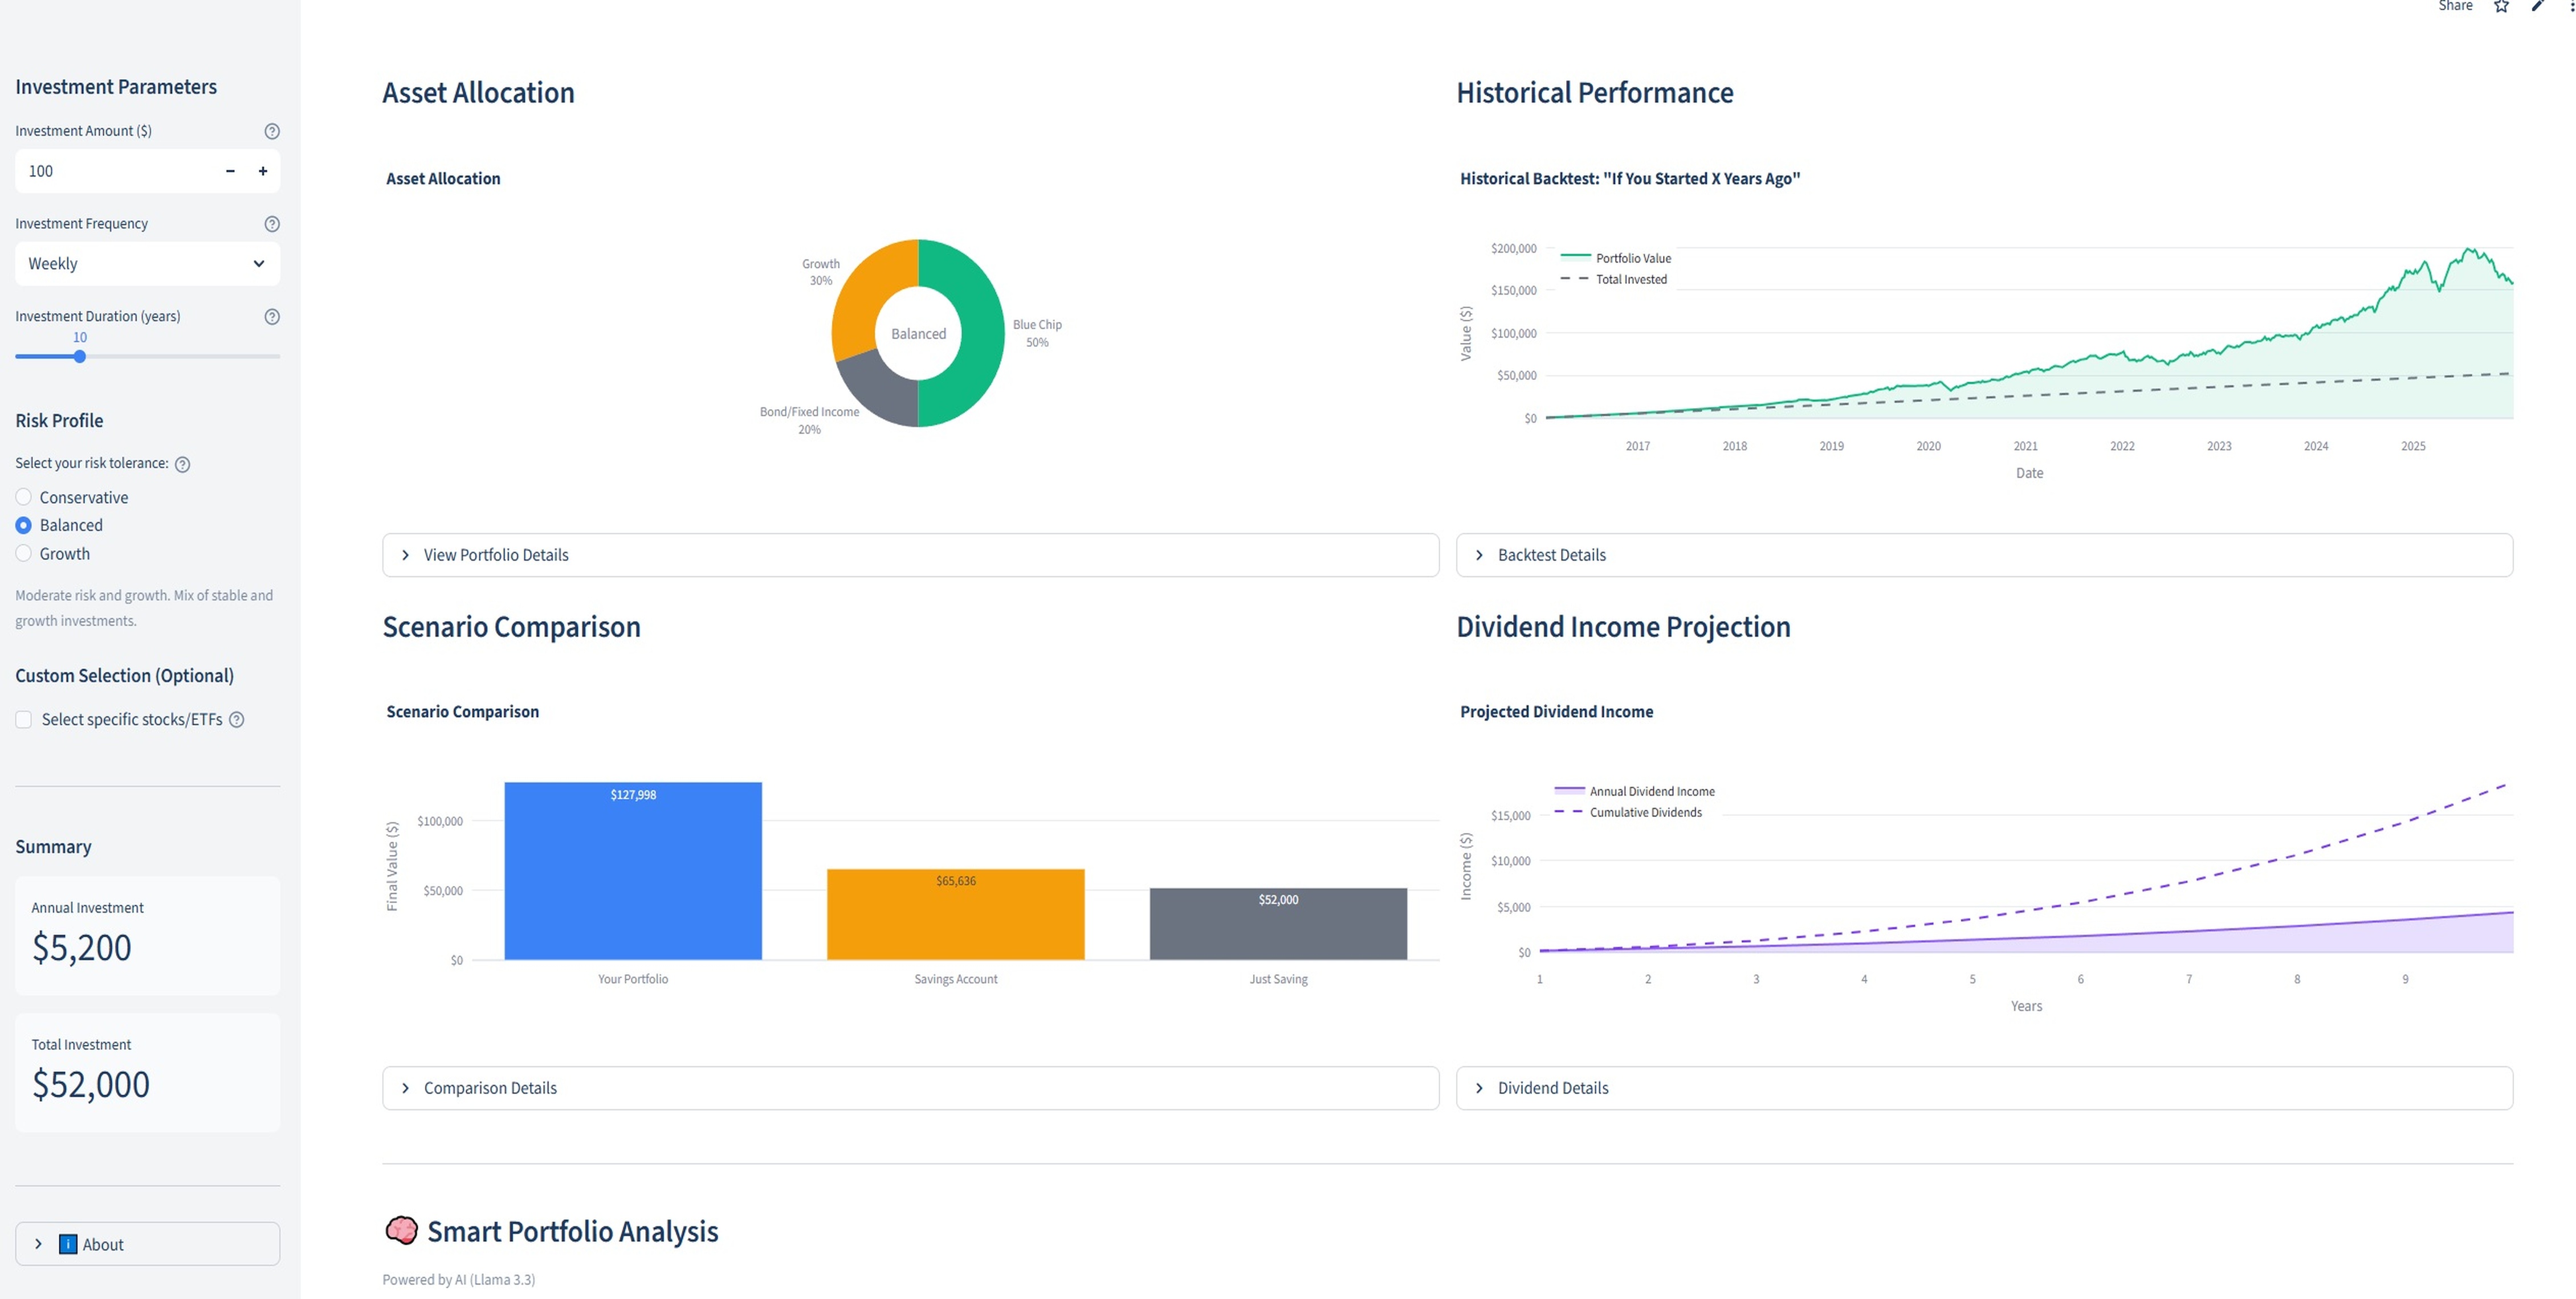
Task: Decrease investment amount with minus button
Action: (x=230, y=171)
